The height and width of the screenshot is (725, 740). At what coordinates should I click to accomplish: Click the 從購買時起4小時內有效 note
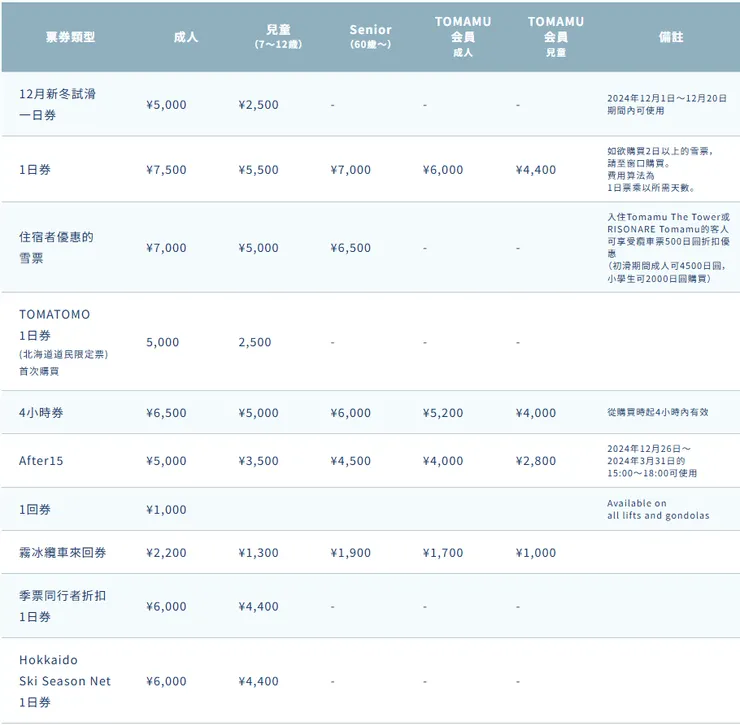coord(658,412)
